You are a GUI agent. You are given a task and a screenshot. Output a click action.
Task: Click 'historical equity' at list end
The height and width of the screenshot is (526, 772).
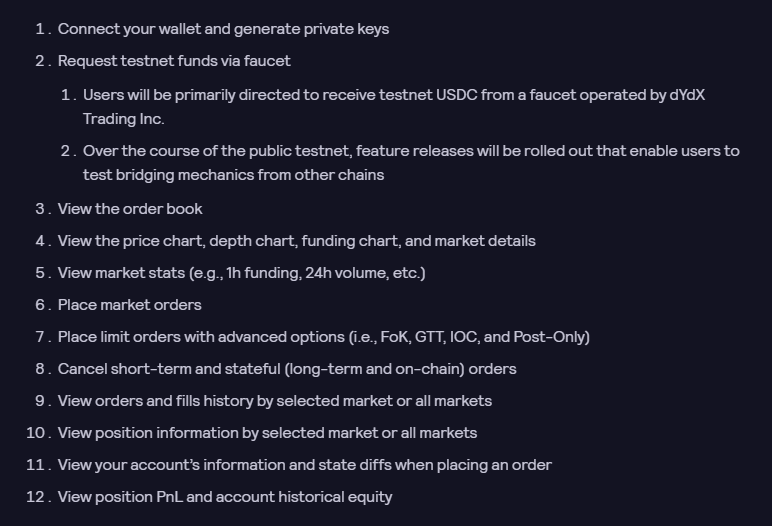click(x=335, y=497)
